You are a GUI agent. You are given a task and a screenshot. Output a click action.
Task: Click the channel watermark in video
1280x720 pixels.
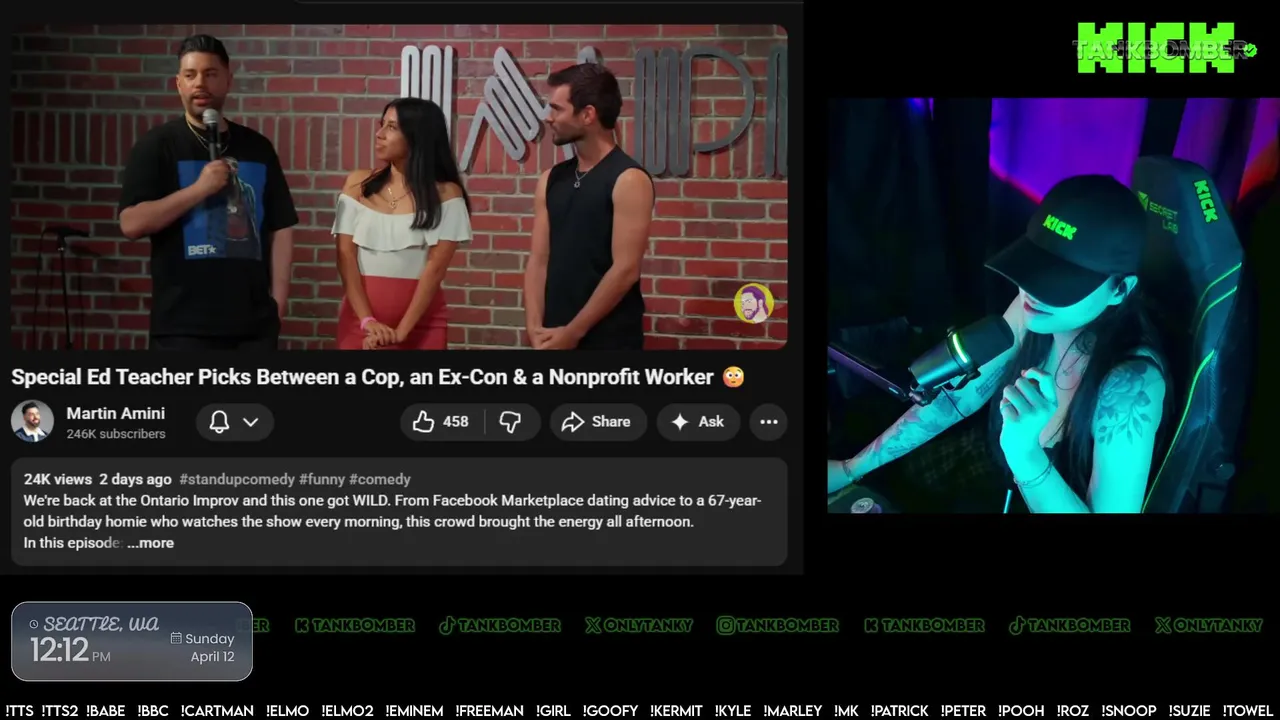coord(753,304)
